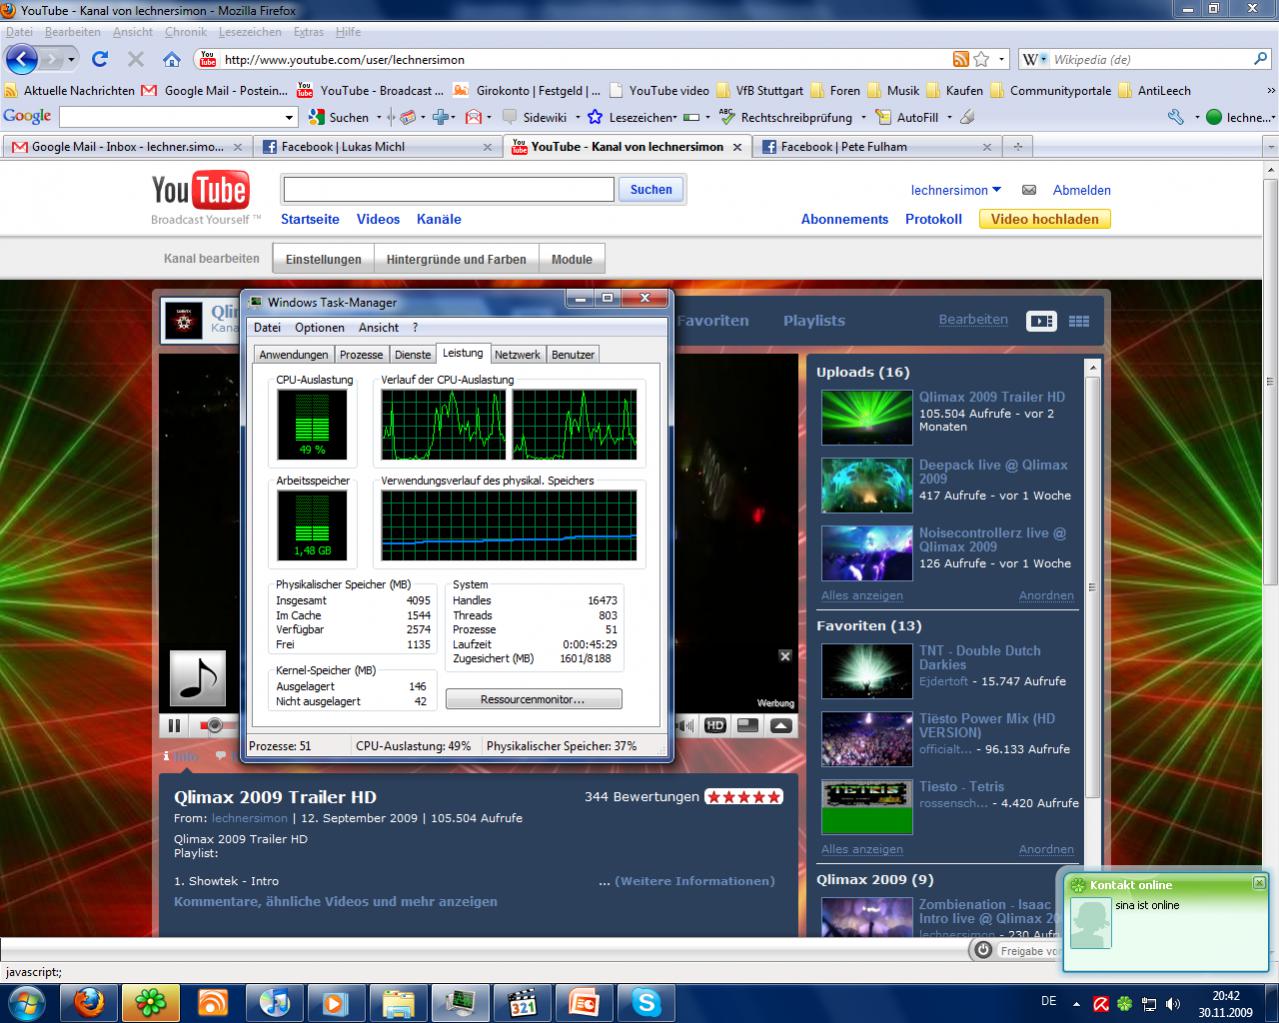Show hidden tray icons arrow
The height and width of the screenshot is (1023, 1279).
(1077, 1003)
